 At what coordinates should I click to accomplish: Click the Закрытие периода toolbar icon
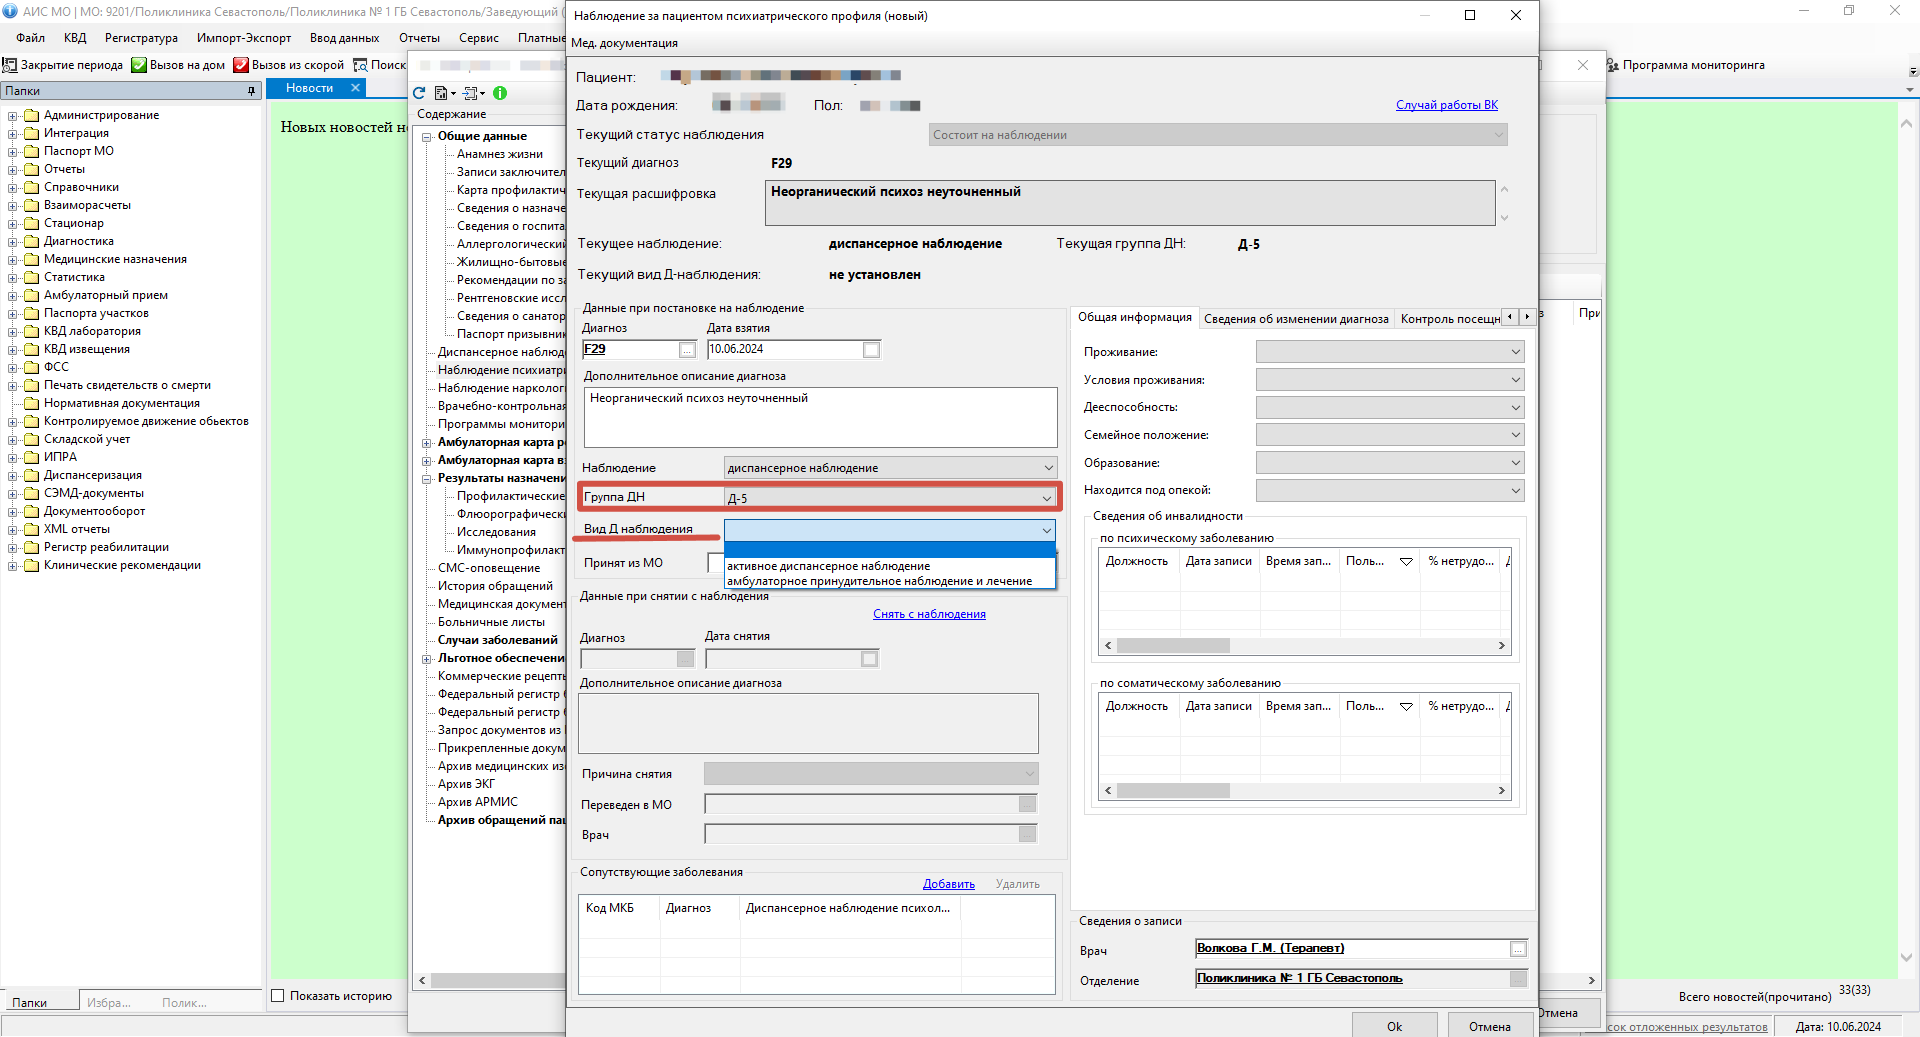point(10,65)
